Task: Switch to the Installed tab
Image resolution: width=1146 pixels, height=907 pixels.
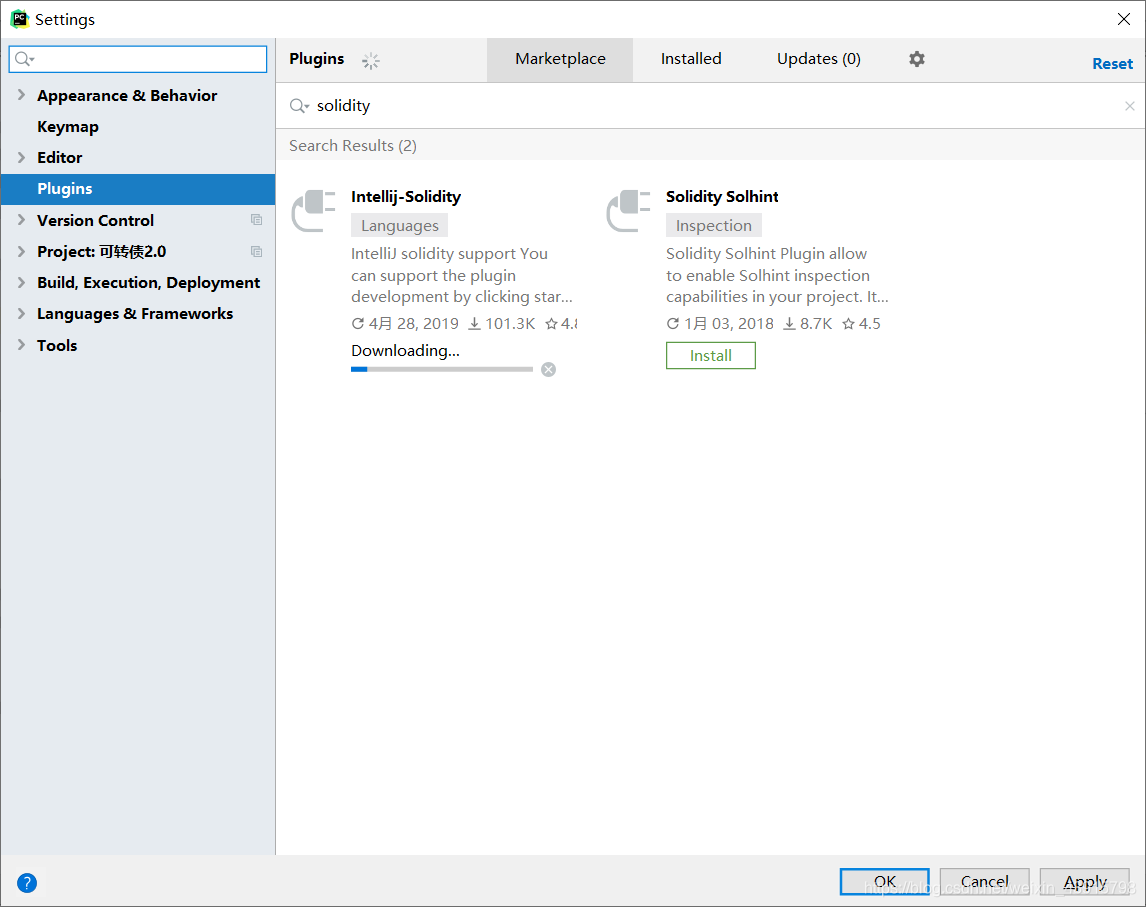Action: 691,59
